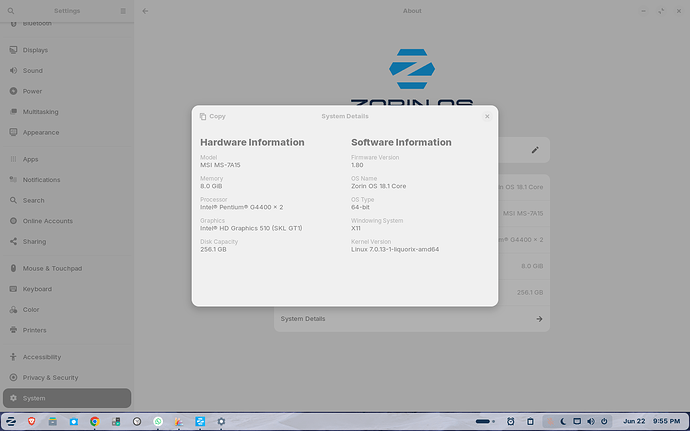
Task: Click the date and time clock
Action: (x=652, y=421)
